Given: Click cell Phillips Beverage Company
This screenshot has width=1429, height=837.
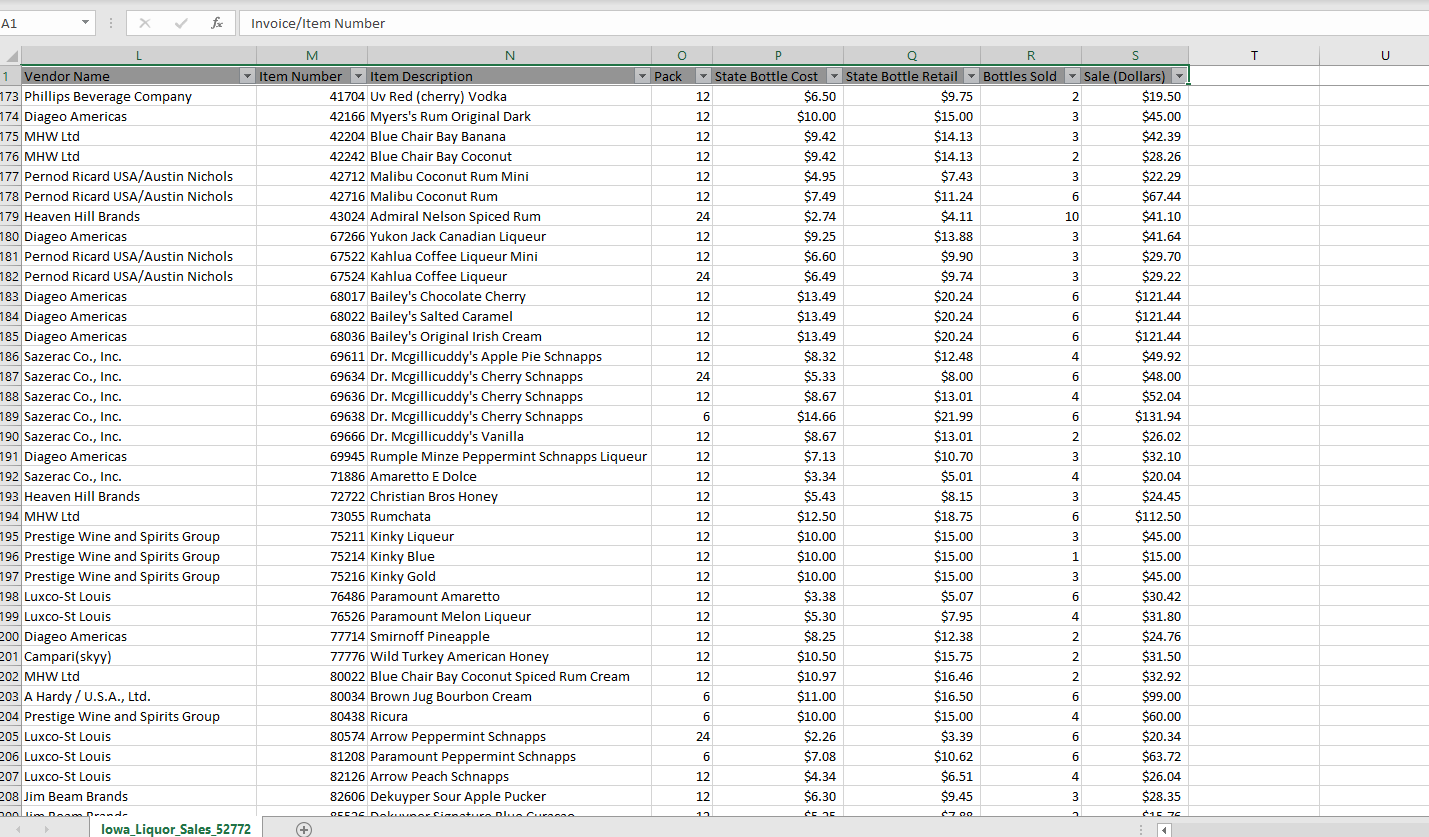Looking at the screenshot, I should 138,96.
